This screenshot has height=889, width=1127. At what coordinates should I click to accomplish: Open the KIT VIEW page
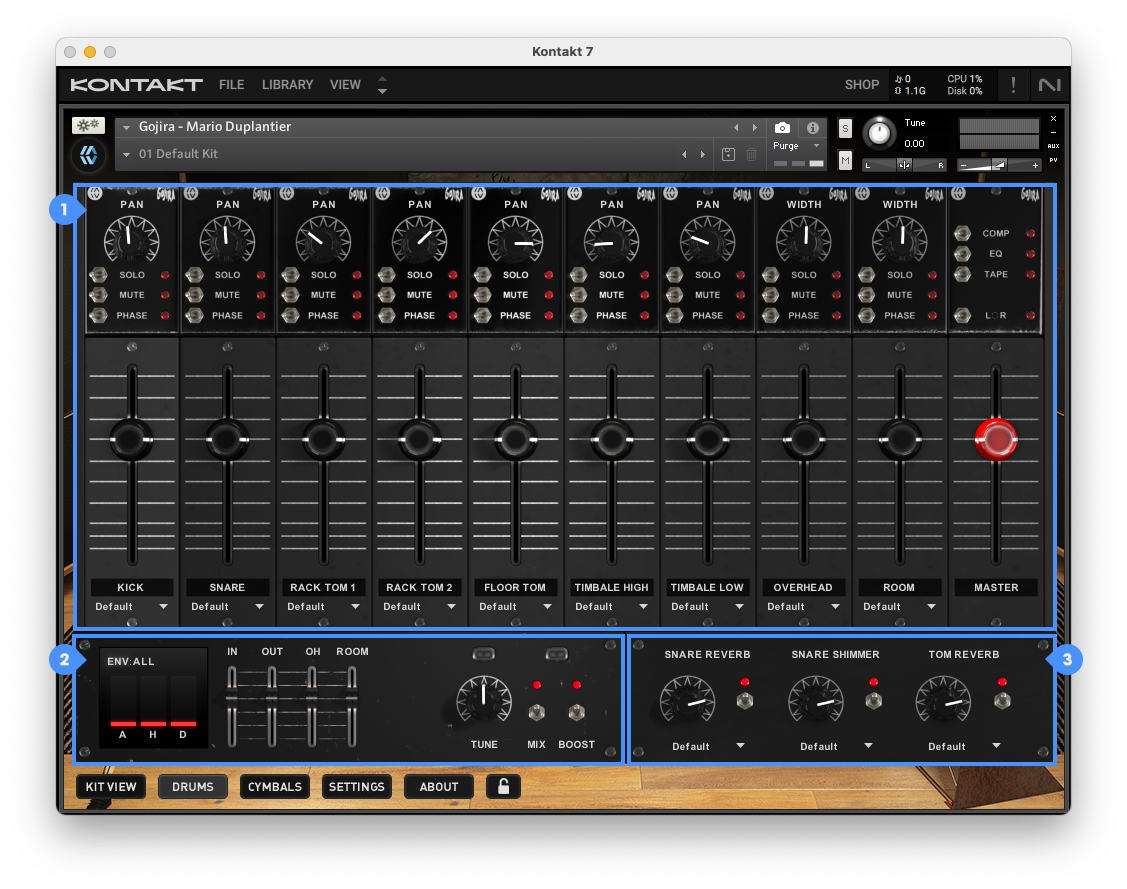[111, 786]
